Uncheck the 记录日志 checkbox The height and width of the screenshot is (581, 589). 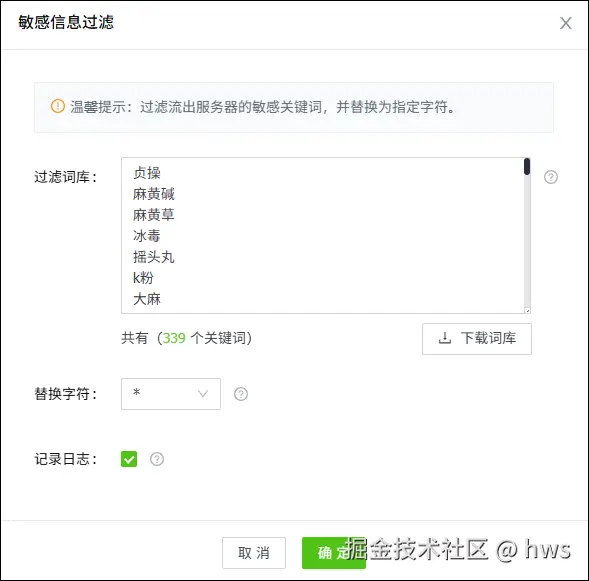(x=129, y=459)
